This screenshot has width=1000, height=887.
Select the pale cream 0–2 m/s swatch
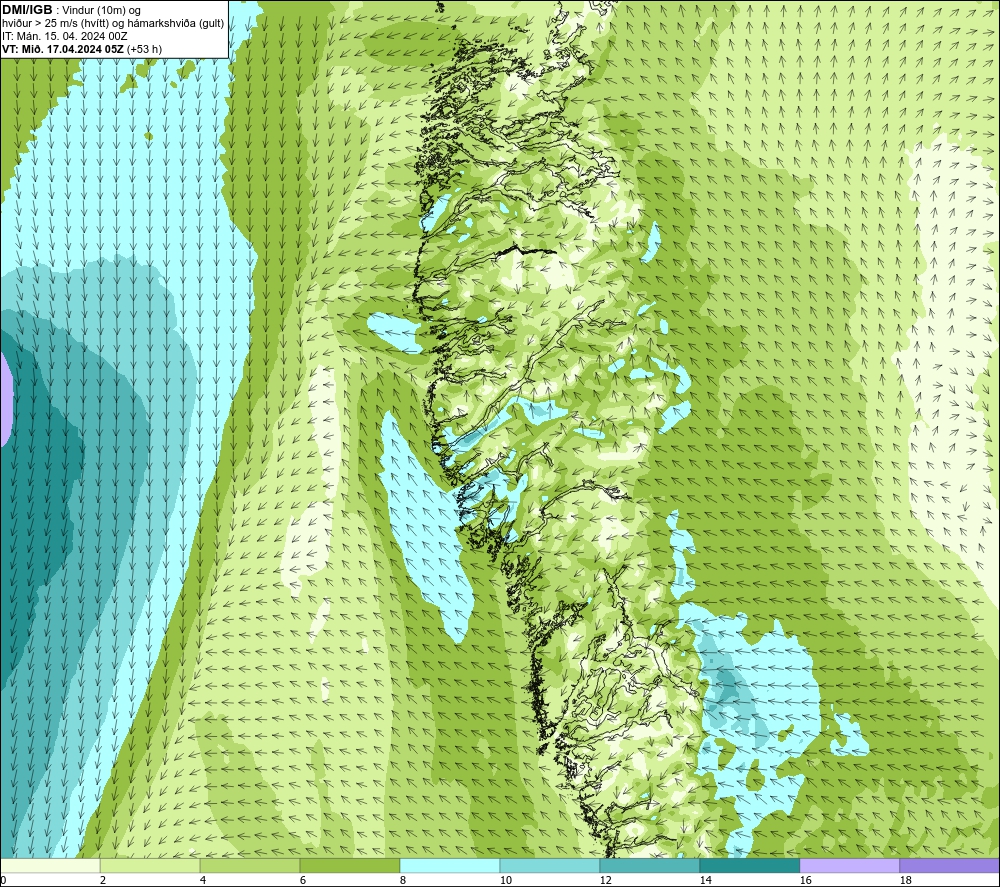point(50,865)
